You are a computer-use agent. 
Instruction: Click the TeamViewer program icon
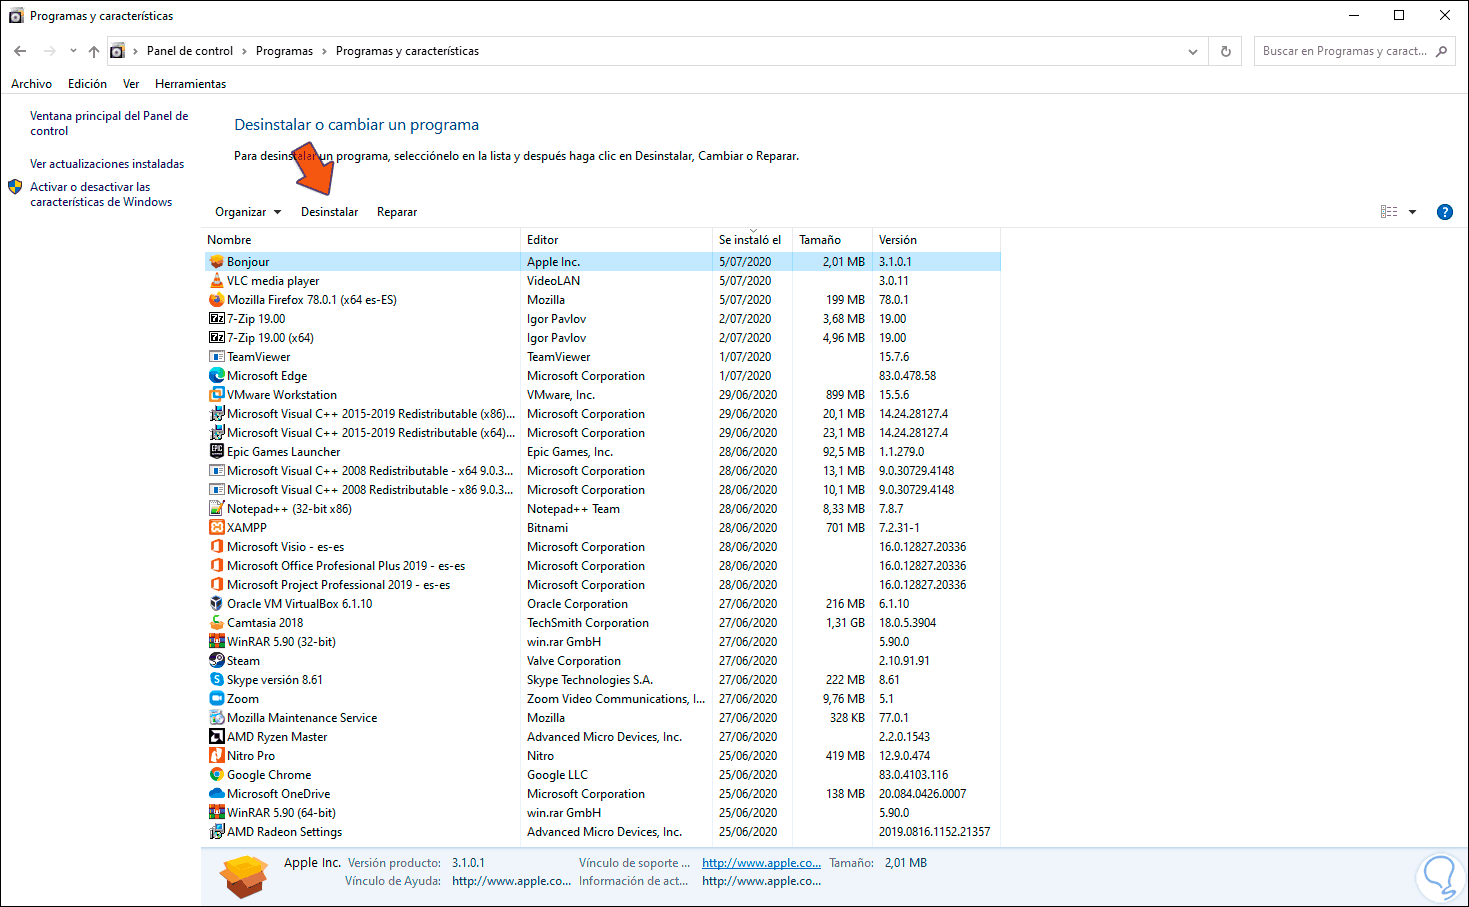coord(216,357)
